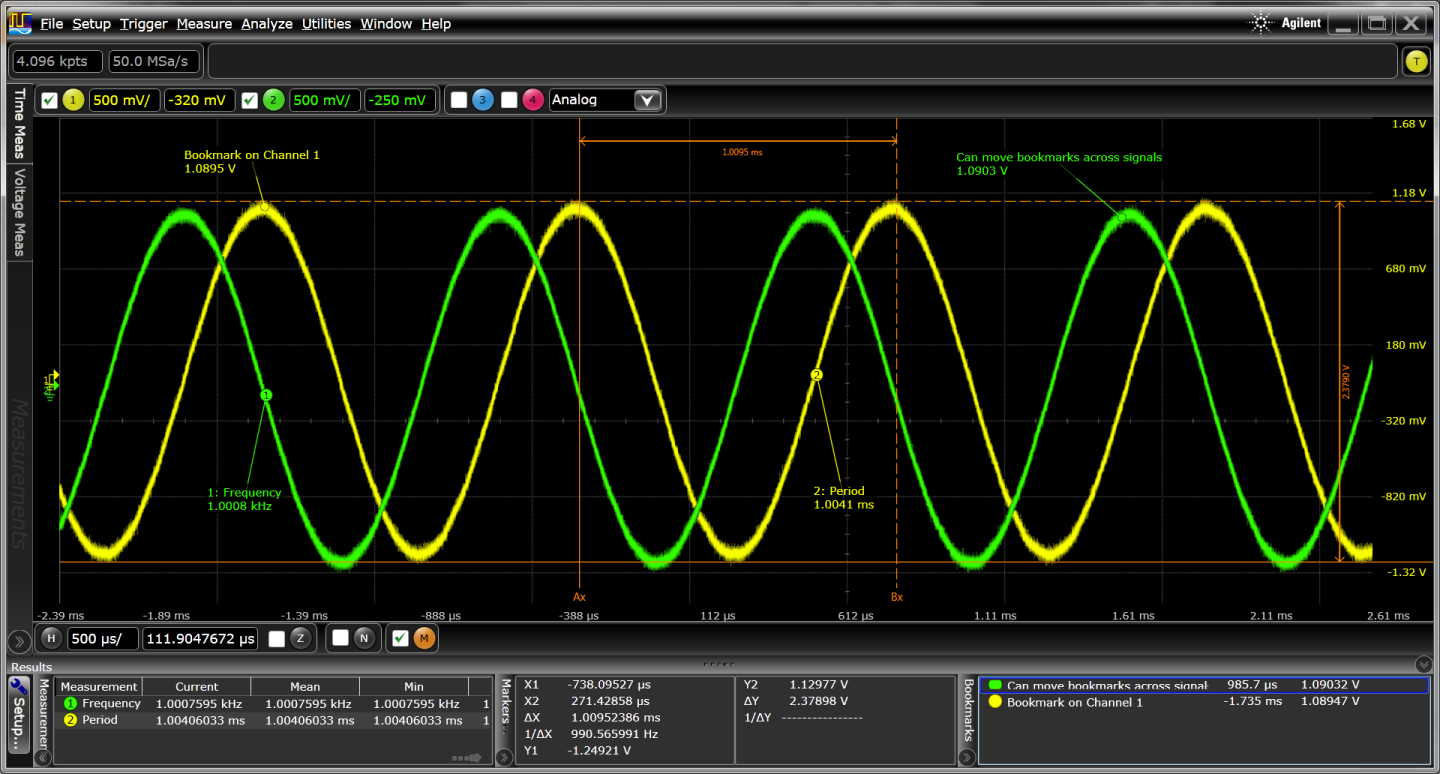Screen dimensions: 1440x774
Task: Open the Measure menu
Action: point(204,23)
